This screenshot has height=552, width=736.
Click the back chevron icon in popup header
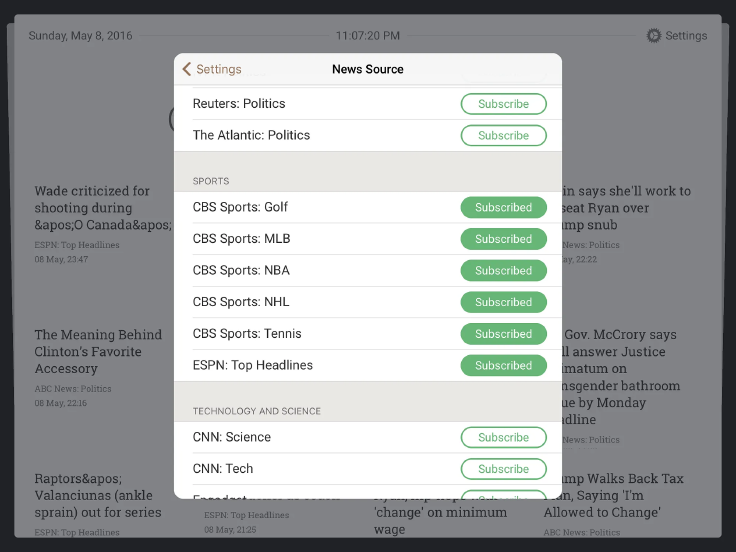coord(187,69)
